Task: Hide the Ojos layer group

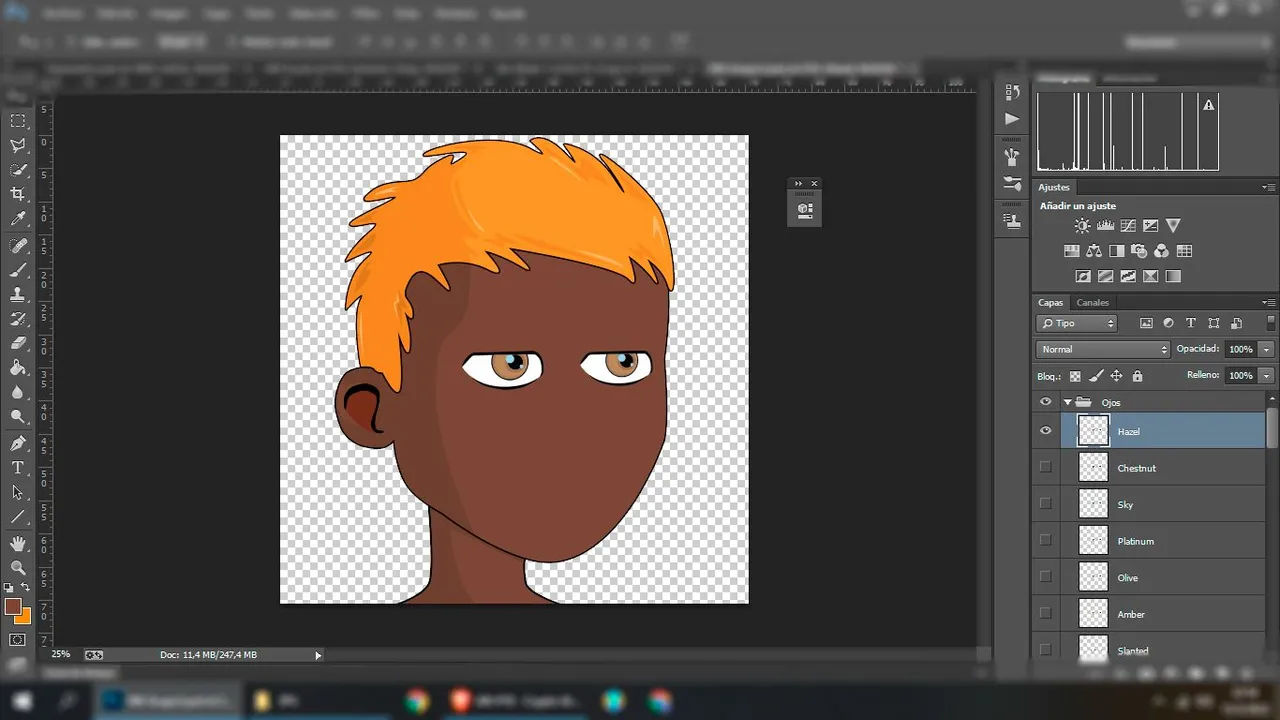Action: [x=1046, y=402]
